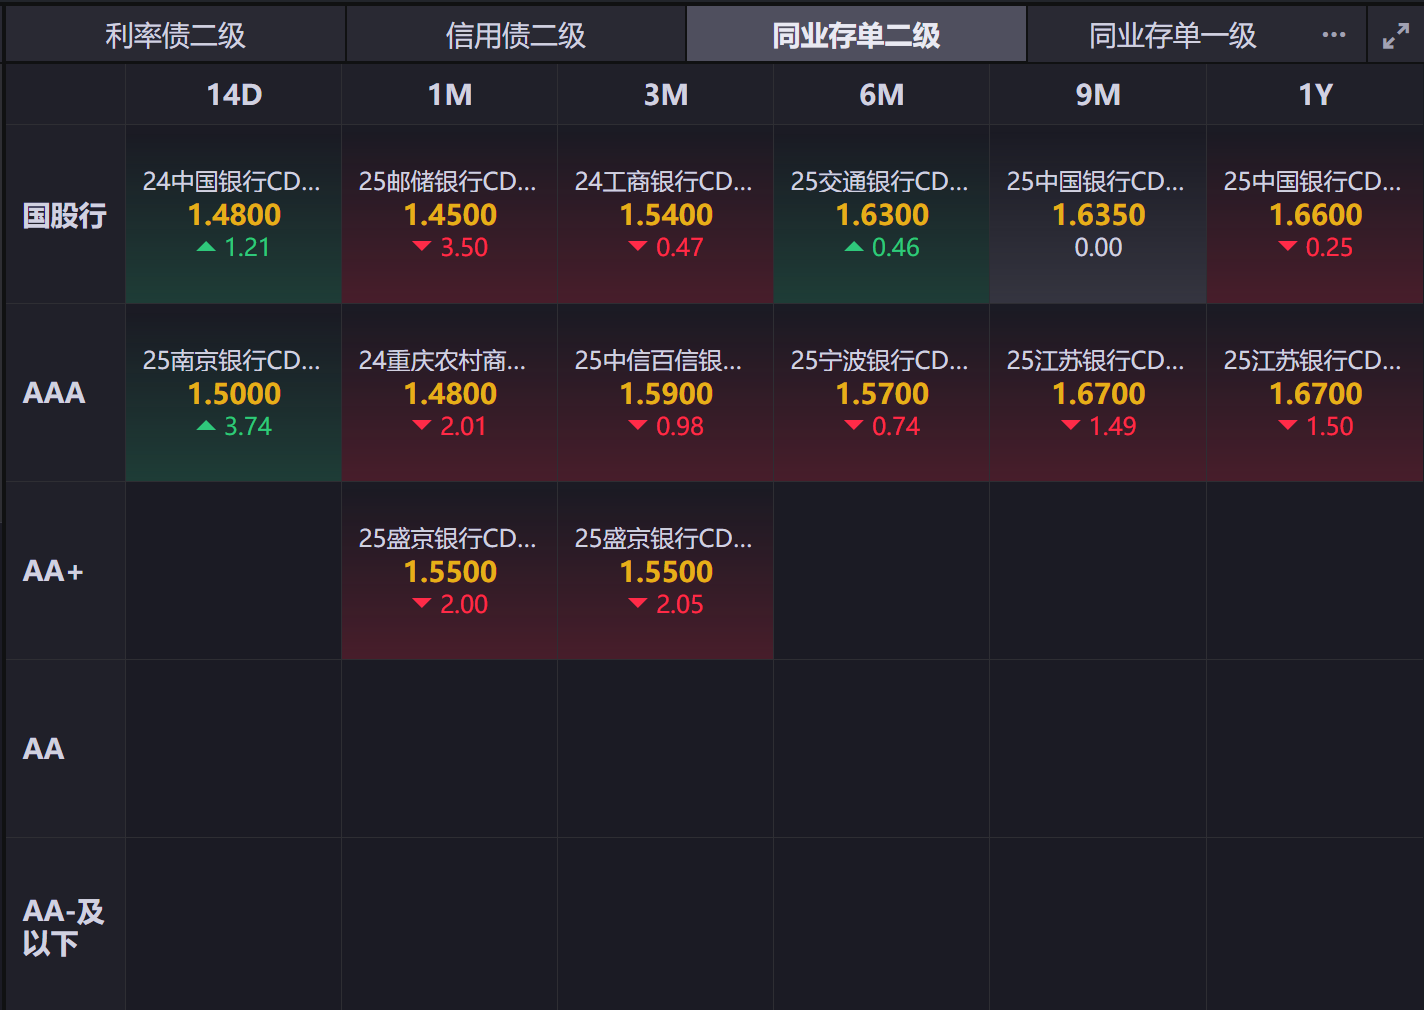Open 24重庆农村商 cell at 1.4800
The height and width of the screenshot is (1010, 1424).
[x=450, y=393]
